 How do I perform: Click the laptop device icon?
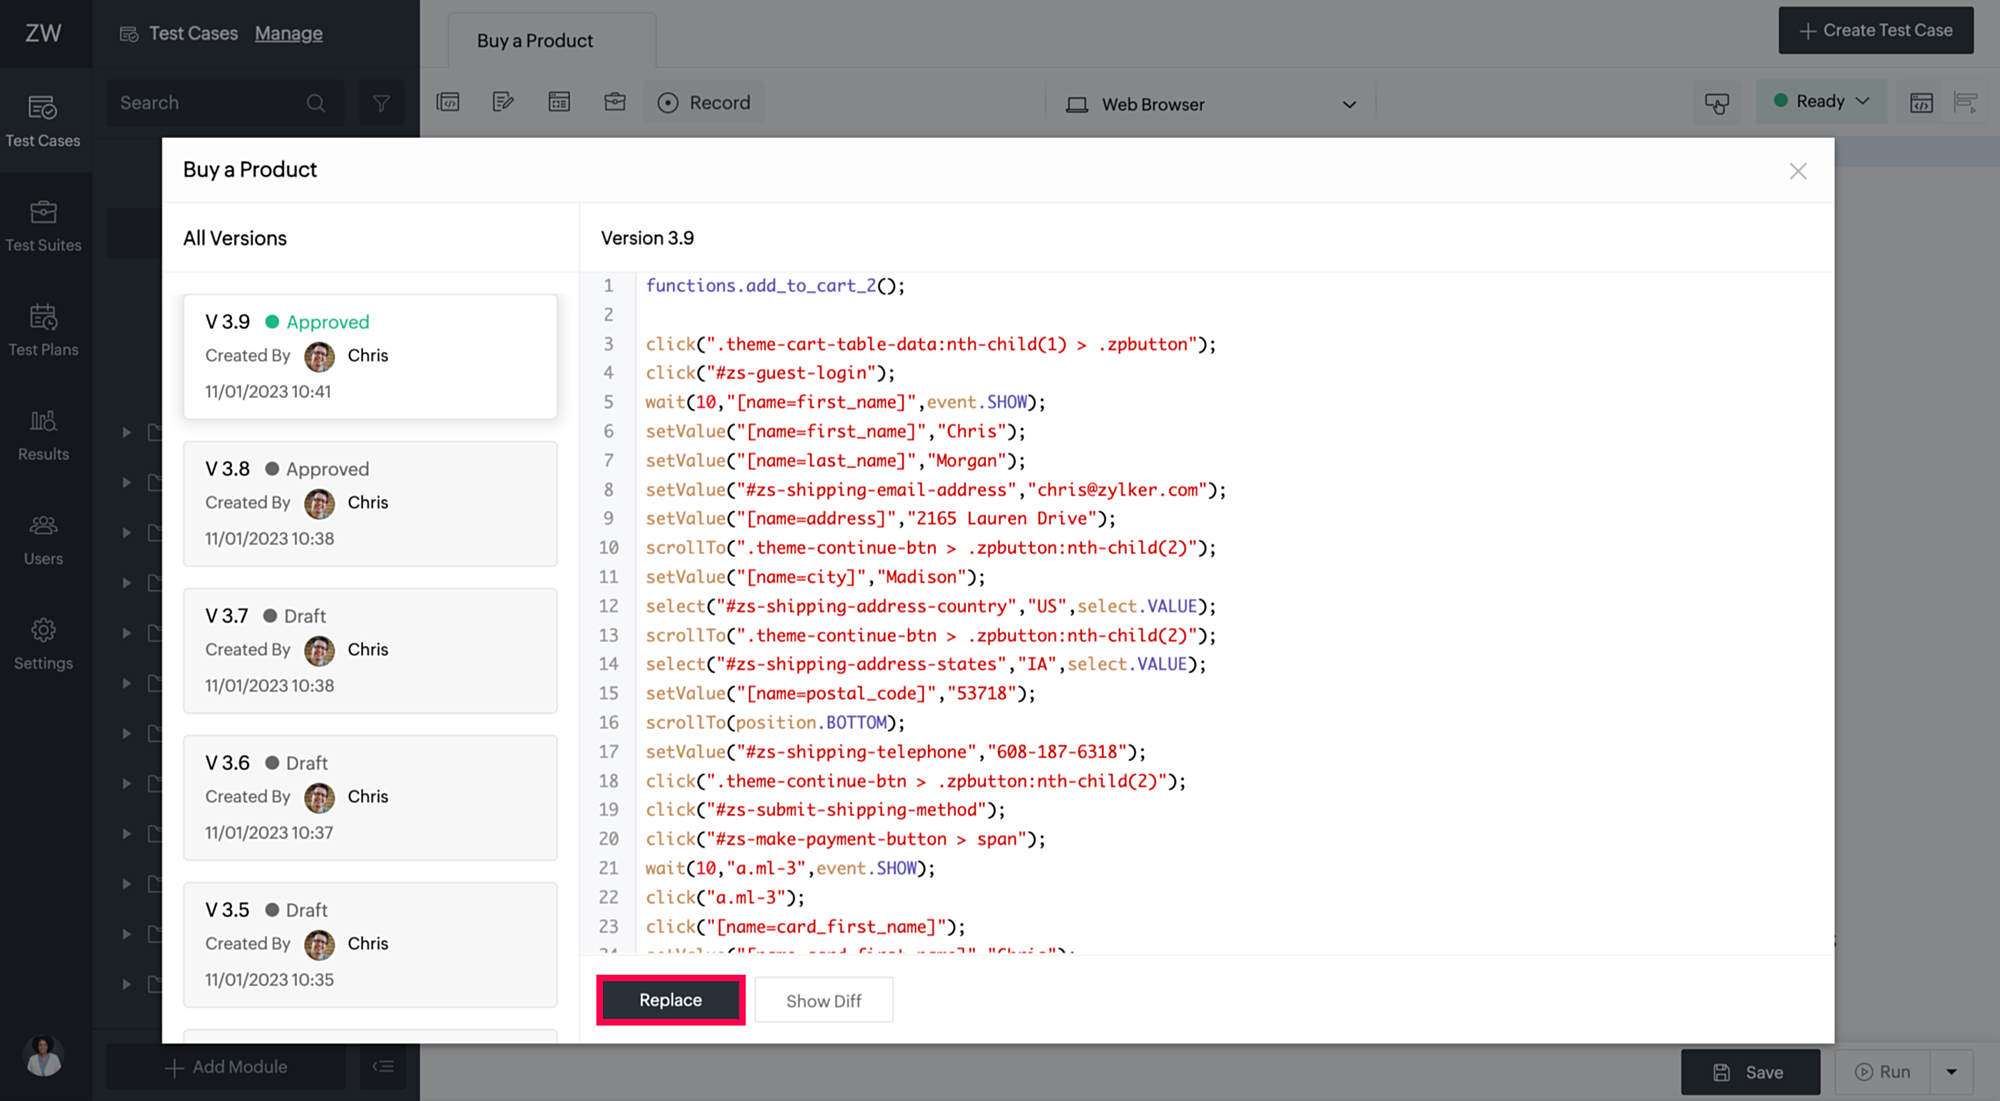pyautogui.click(x=1077, y=104)
